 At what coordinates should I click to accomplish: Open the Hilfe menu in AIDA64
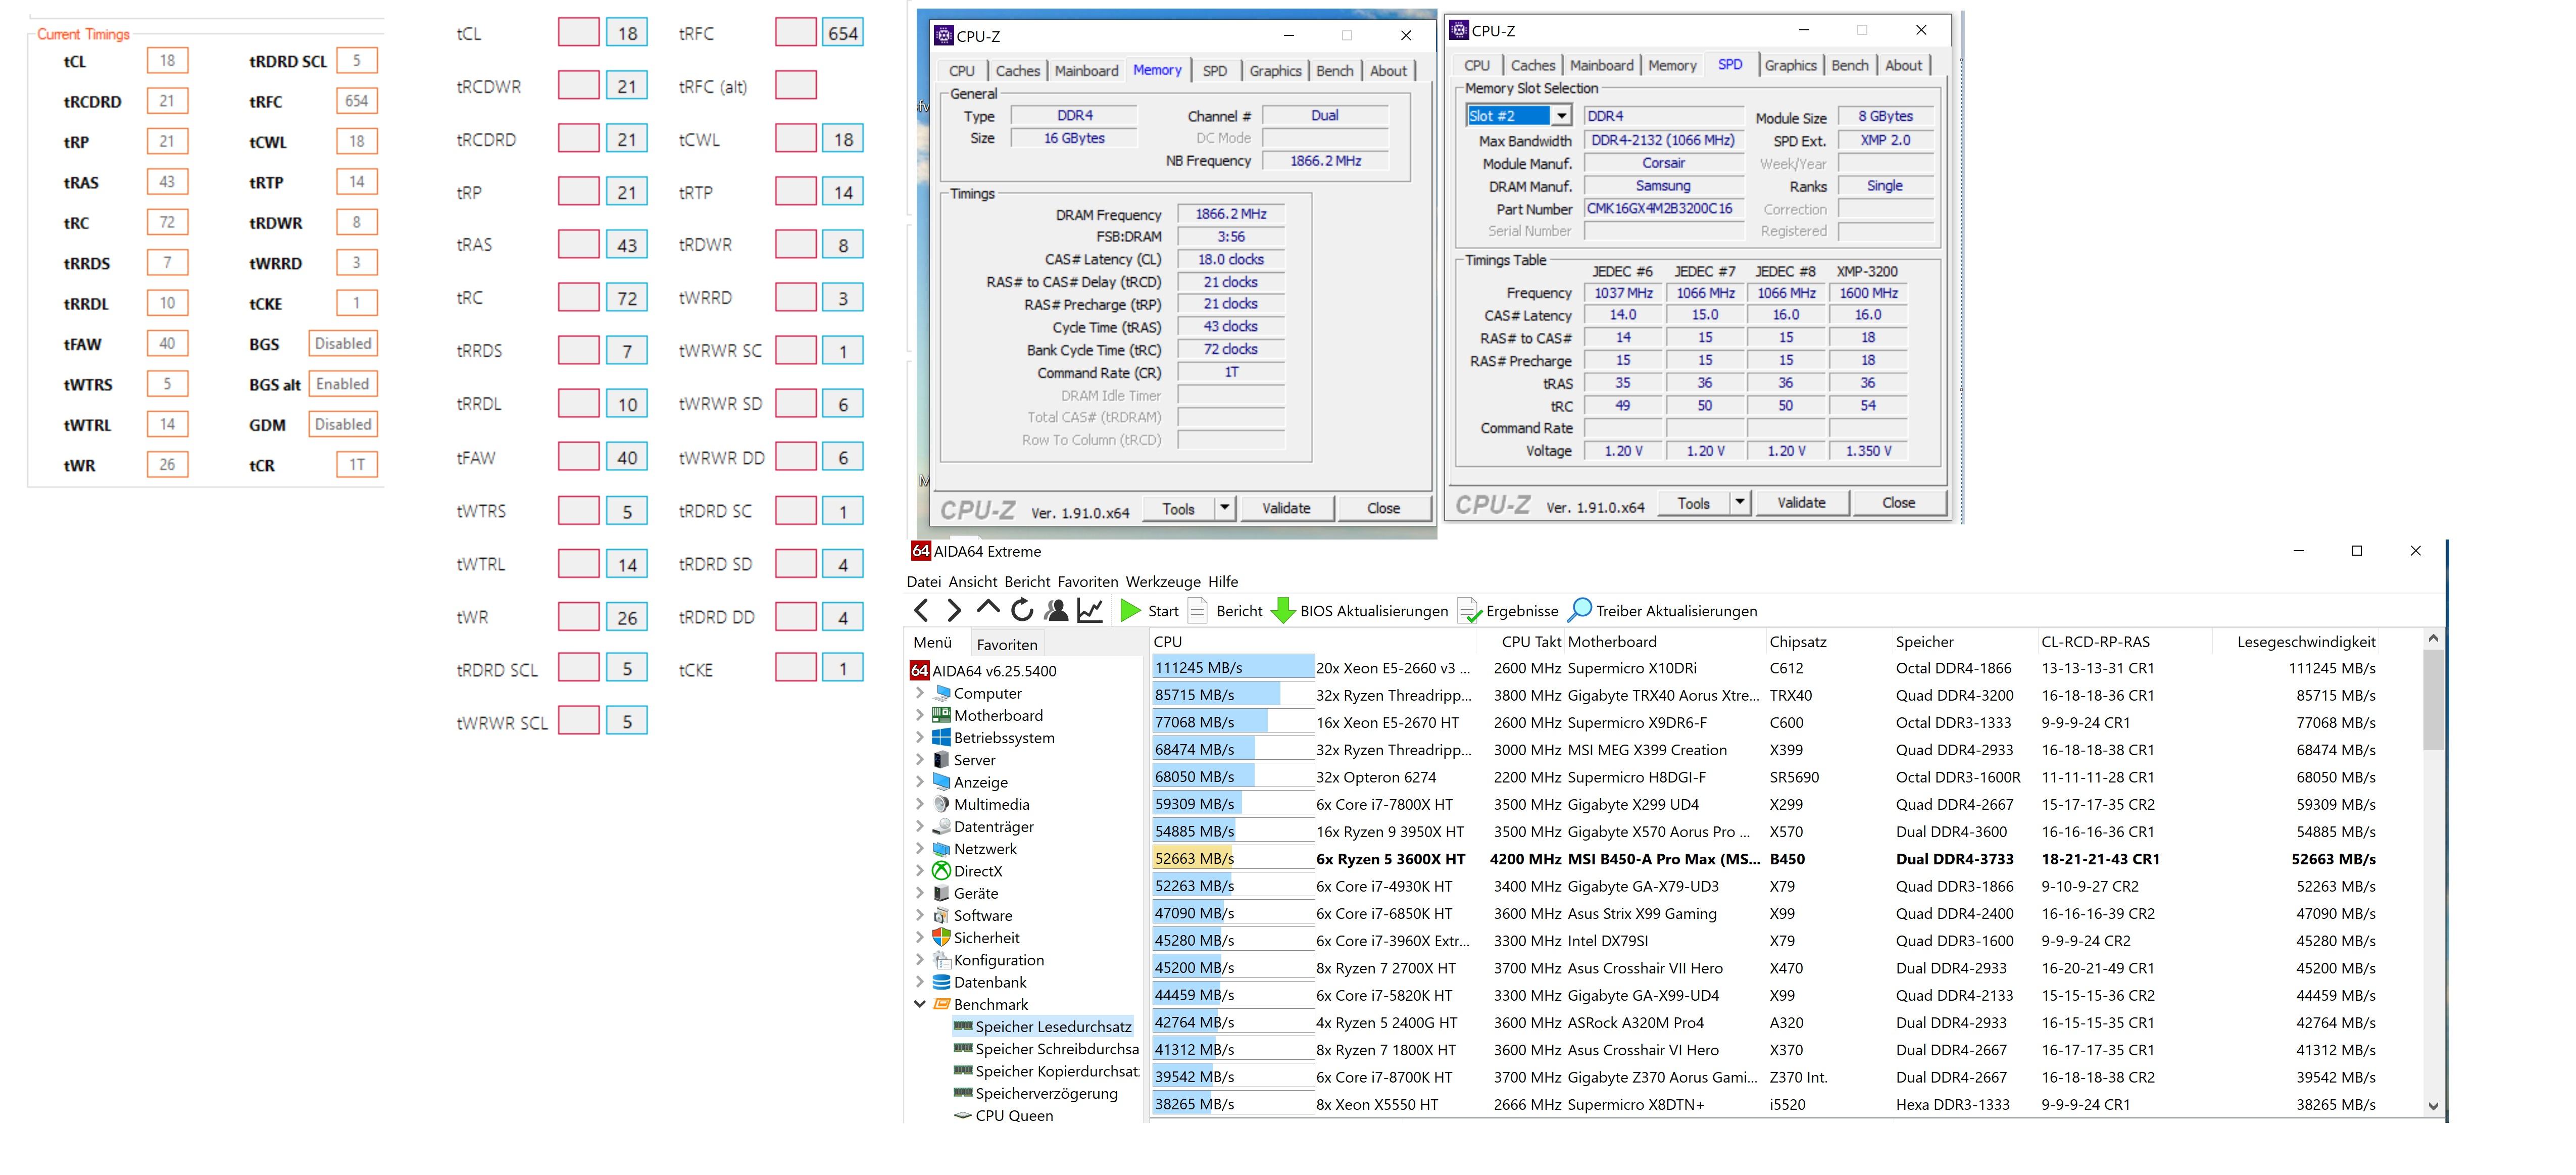1223,581
